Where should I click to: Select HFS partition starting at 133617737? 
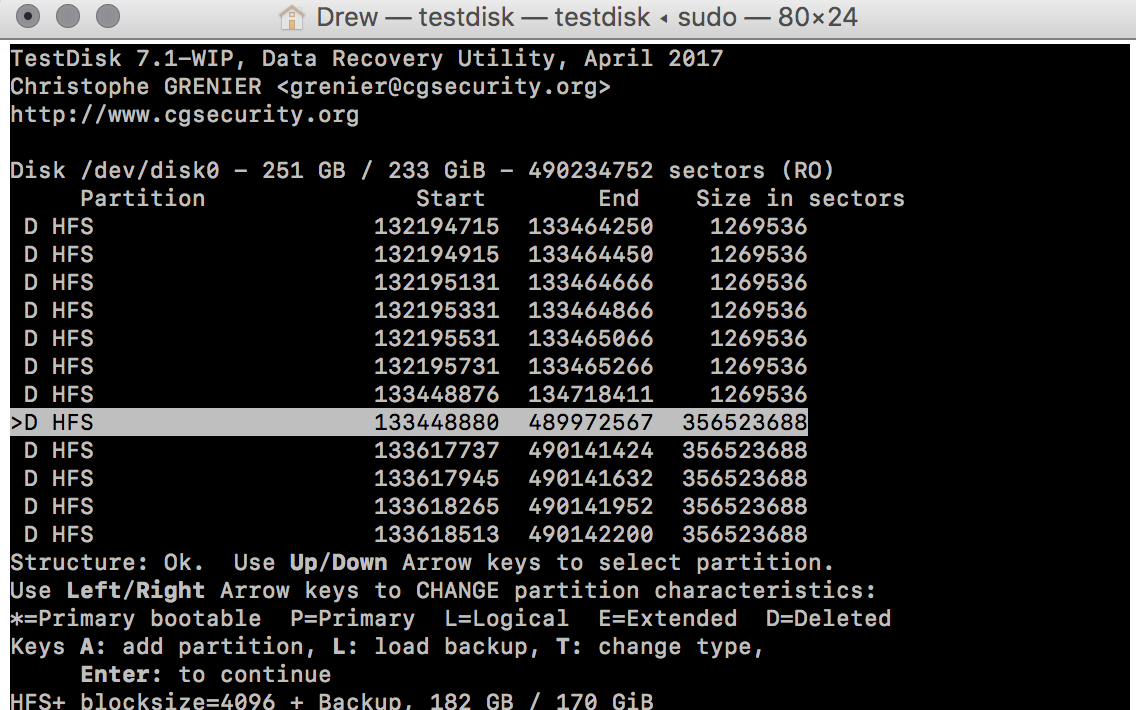[x=409, y=451]
